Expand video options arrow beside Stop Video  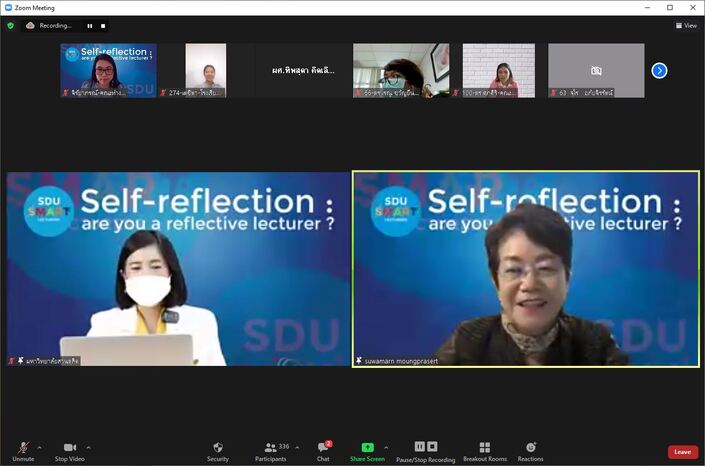[x=89, y=448]
